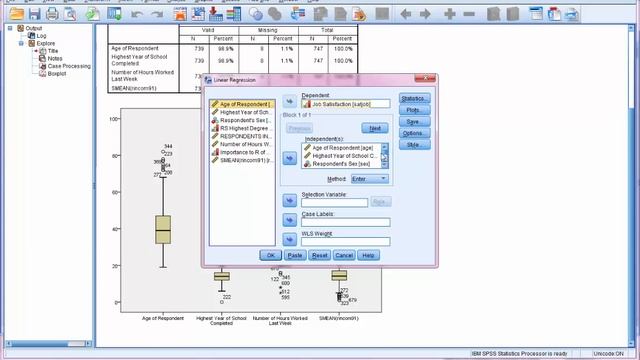Click the Print toolbar icon
This screenshot has height=360, width=640.
coord(52,14)
